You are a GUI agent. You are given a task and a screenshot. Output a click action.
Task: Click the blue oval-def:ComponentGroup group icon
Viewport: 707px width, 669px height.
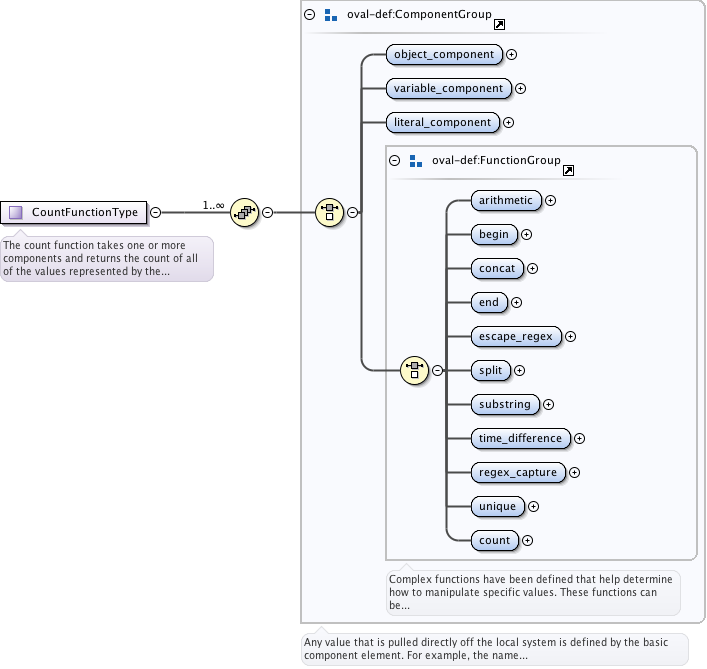click(331, 16)
